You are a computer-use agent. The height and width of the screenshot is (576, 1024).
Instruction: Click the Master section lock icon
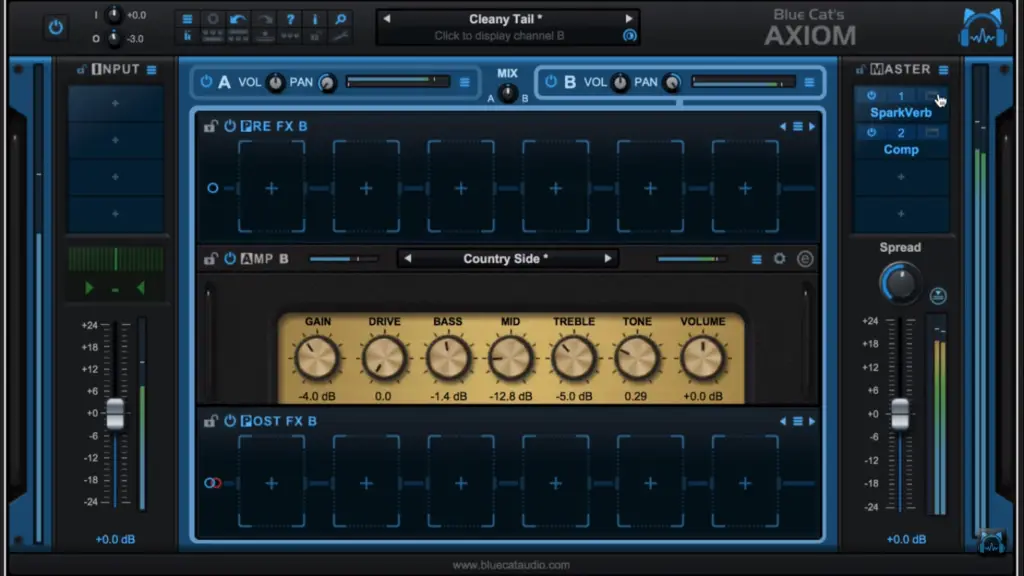click(861, 69)
